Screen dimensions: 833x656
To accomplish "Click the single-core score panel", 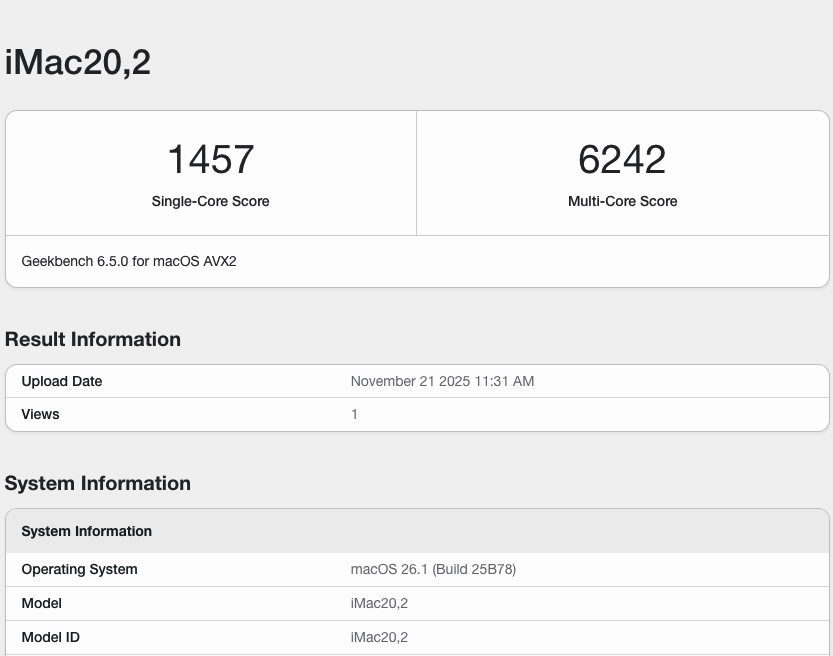I will (x=210, y=172).
